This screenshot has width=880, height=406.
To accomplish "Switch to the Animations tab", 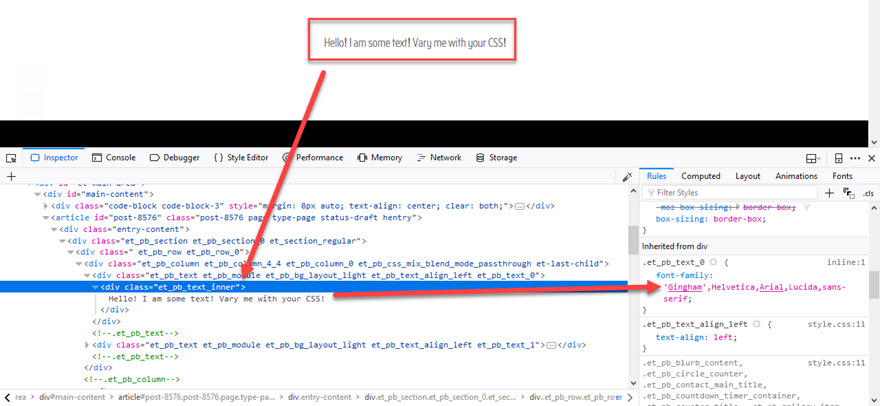I will [796, 176].
